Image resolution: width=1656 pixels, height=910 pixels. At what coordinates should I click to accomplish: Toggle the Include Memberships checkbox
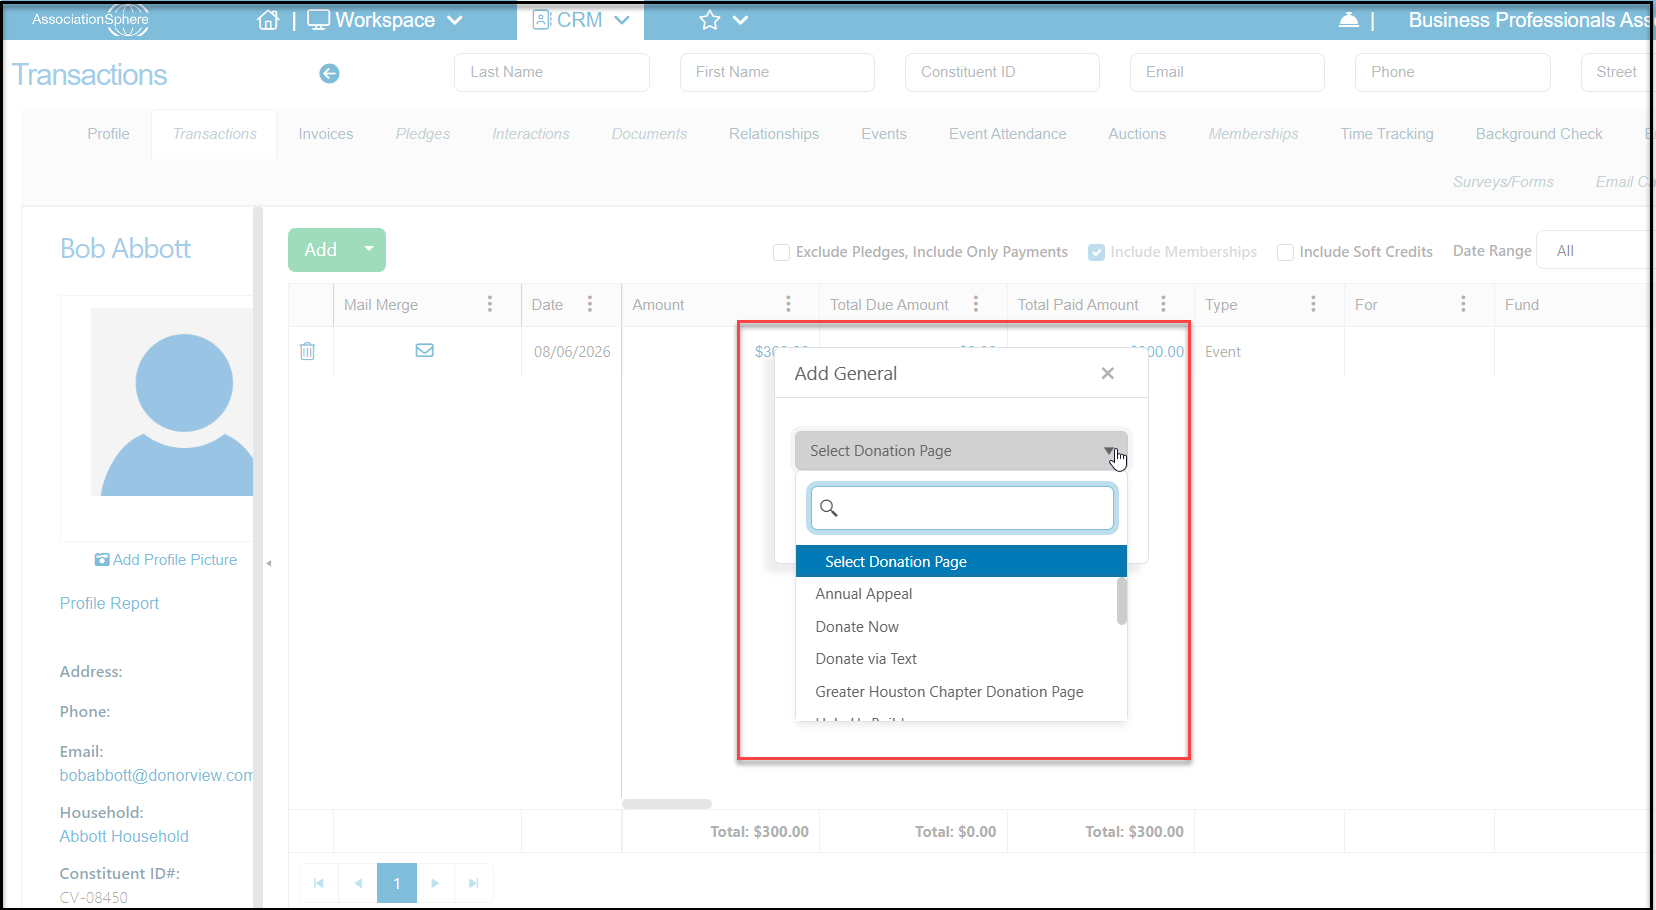coord(1096,252)
